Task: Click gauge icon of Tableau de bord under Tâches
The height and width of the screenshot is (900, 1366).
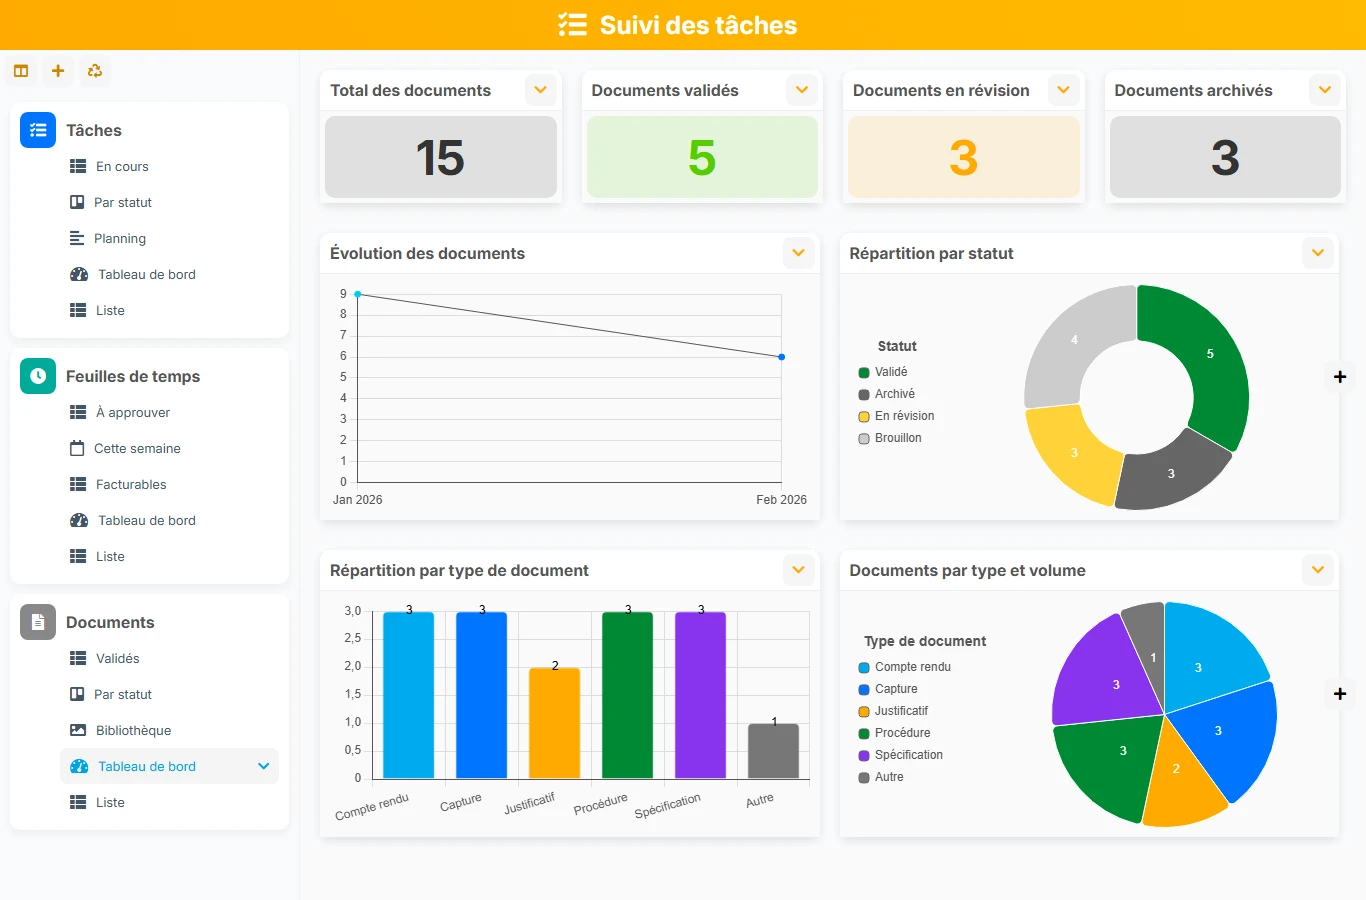Action: [x=79, y=274]
